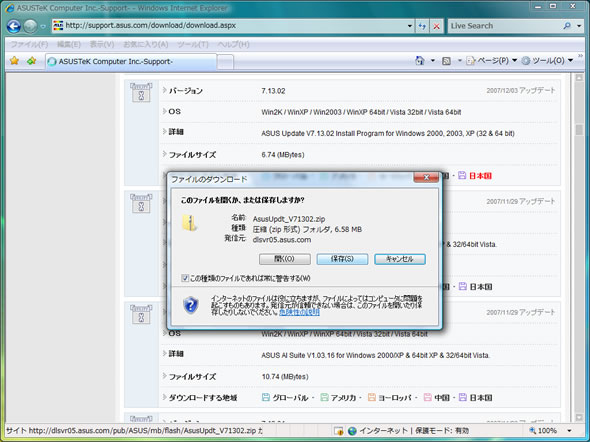
Task: Click the green disk icon beside アメリカ
Action: click(324, 397)
